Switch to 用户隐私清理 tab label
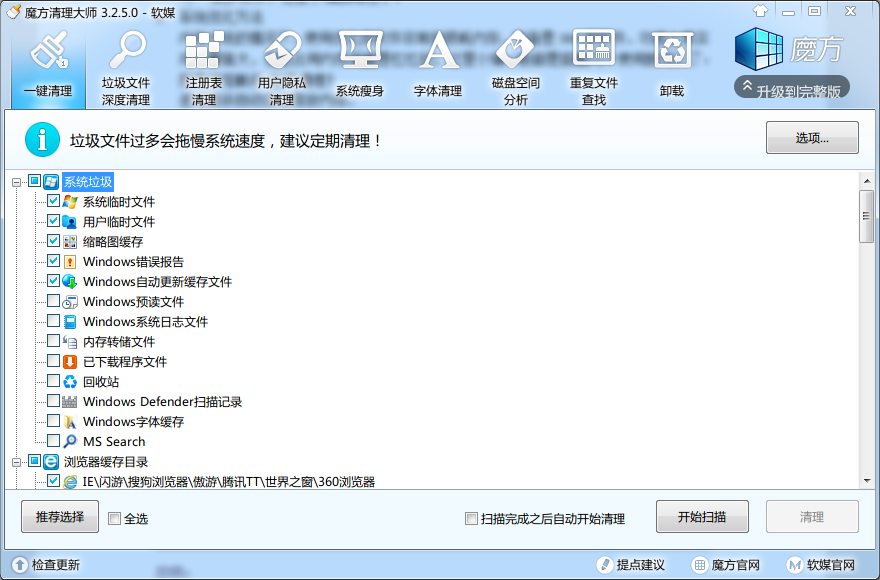 (x=282, y=92)
